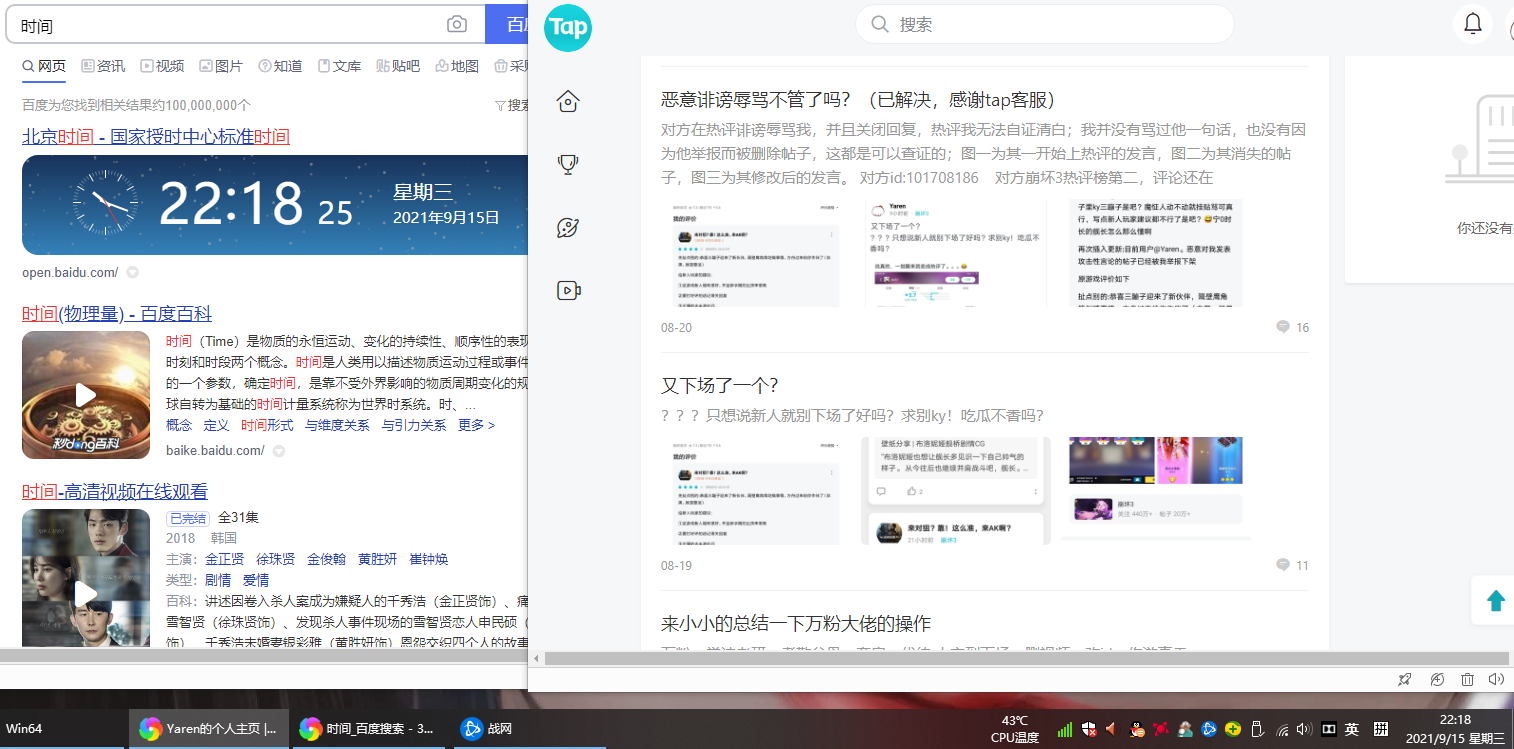Click the blue Baidu search button
The height and width of the screenshot is (749, 1514).
pos(507,24)
